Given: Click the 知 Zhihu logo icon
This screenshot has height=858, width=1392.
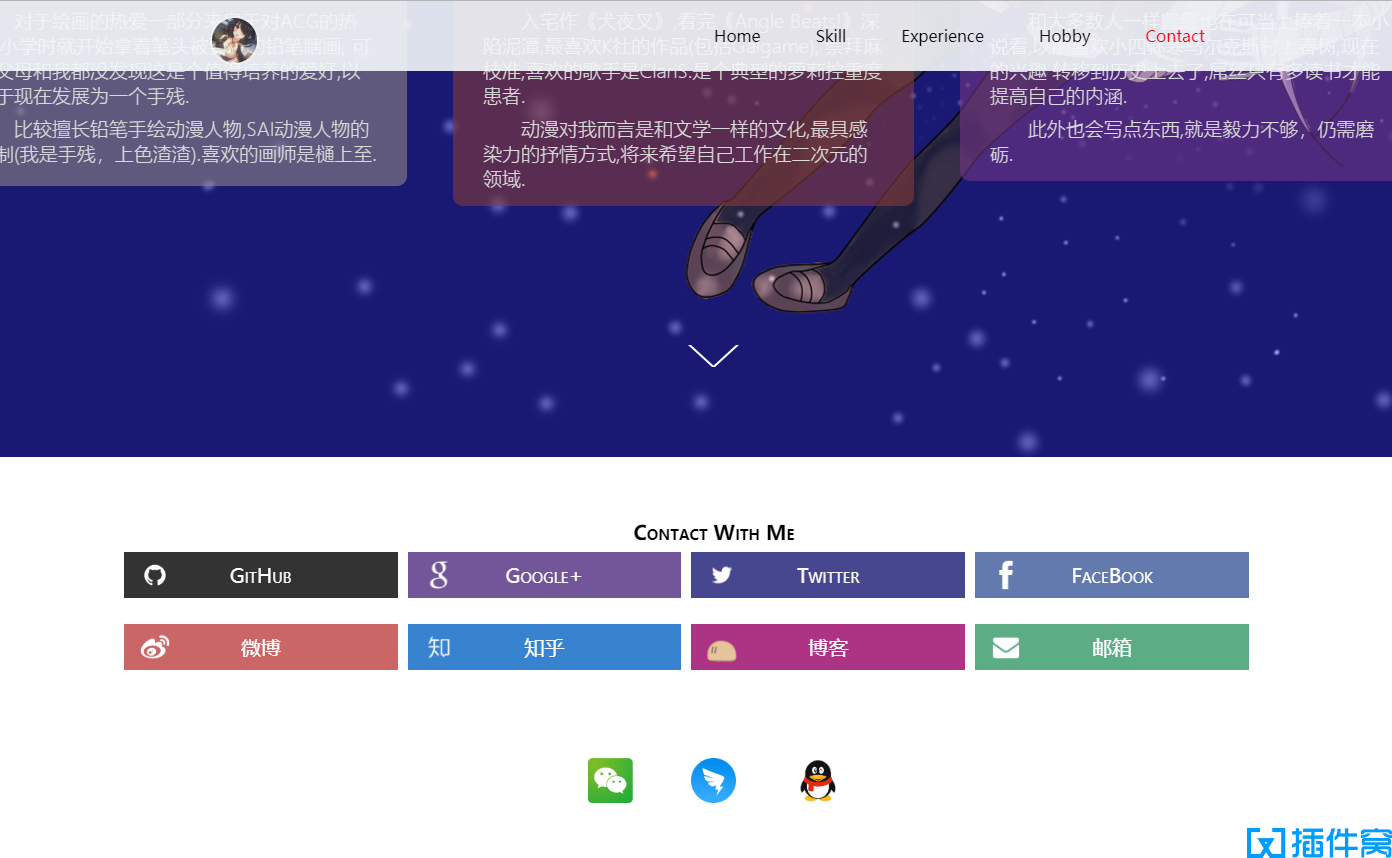Looking at the screenshot, I should [x=439, y=647].
